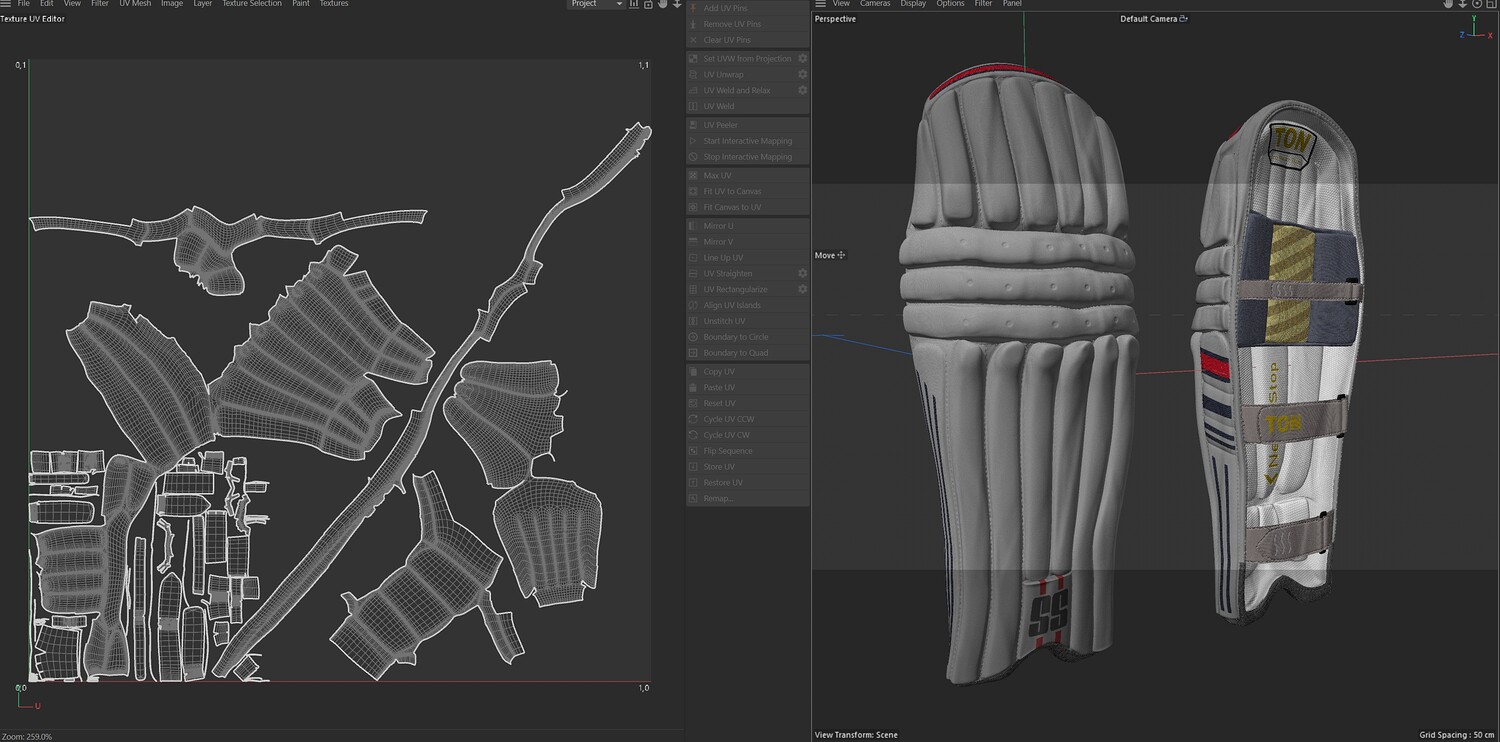Click the lock icon in UV editor header
The height and width of the screenshot is (742, 1500).
click(x=648, y=4)
